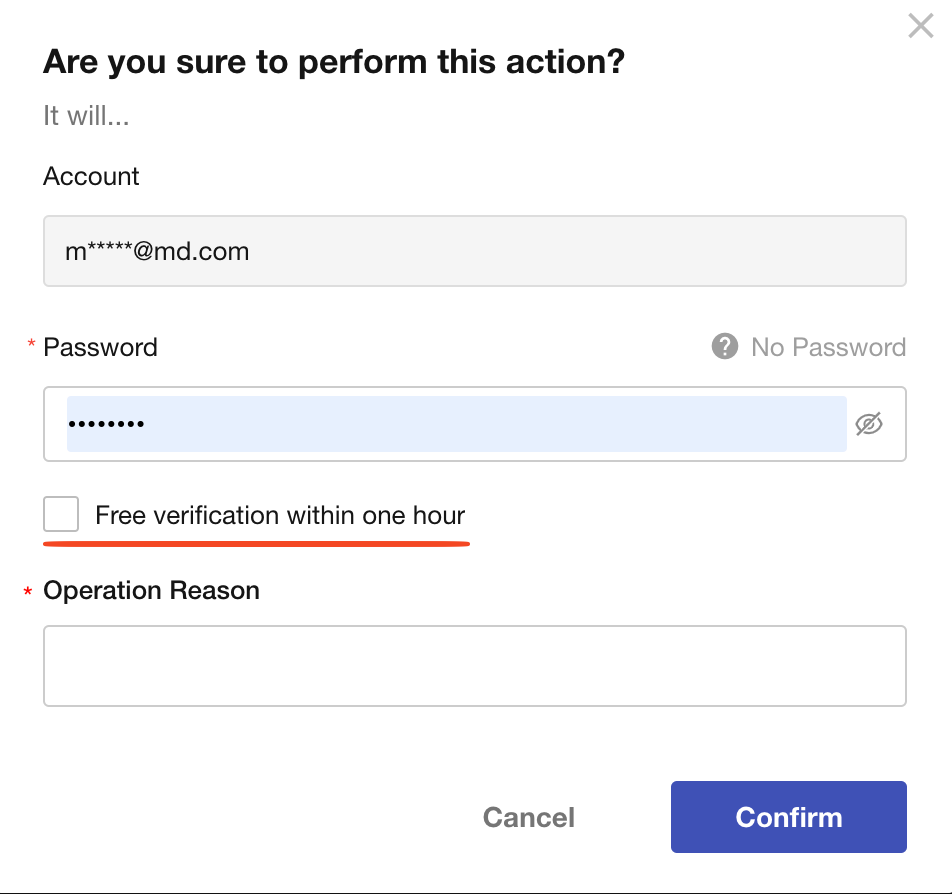
Task: Click the 'Password' field label
Action: pyautogui.click(x=100, y=347)
